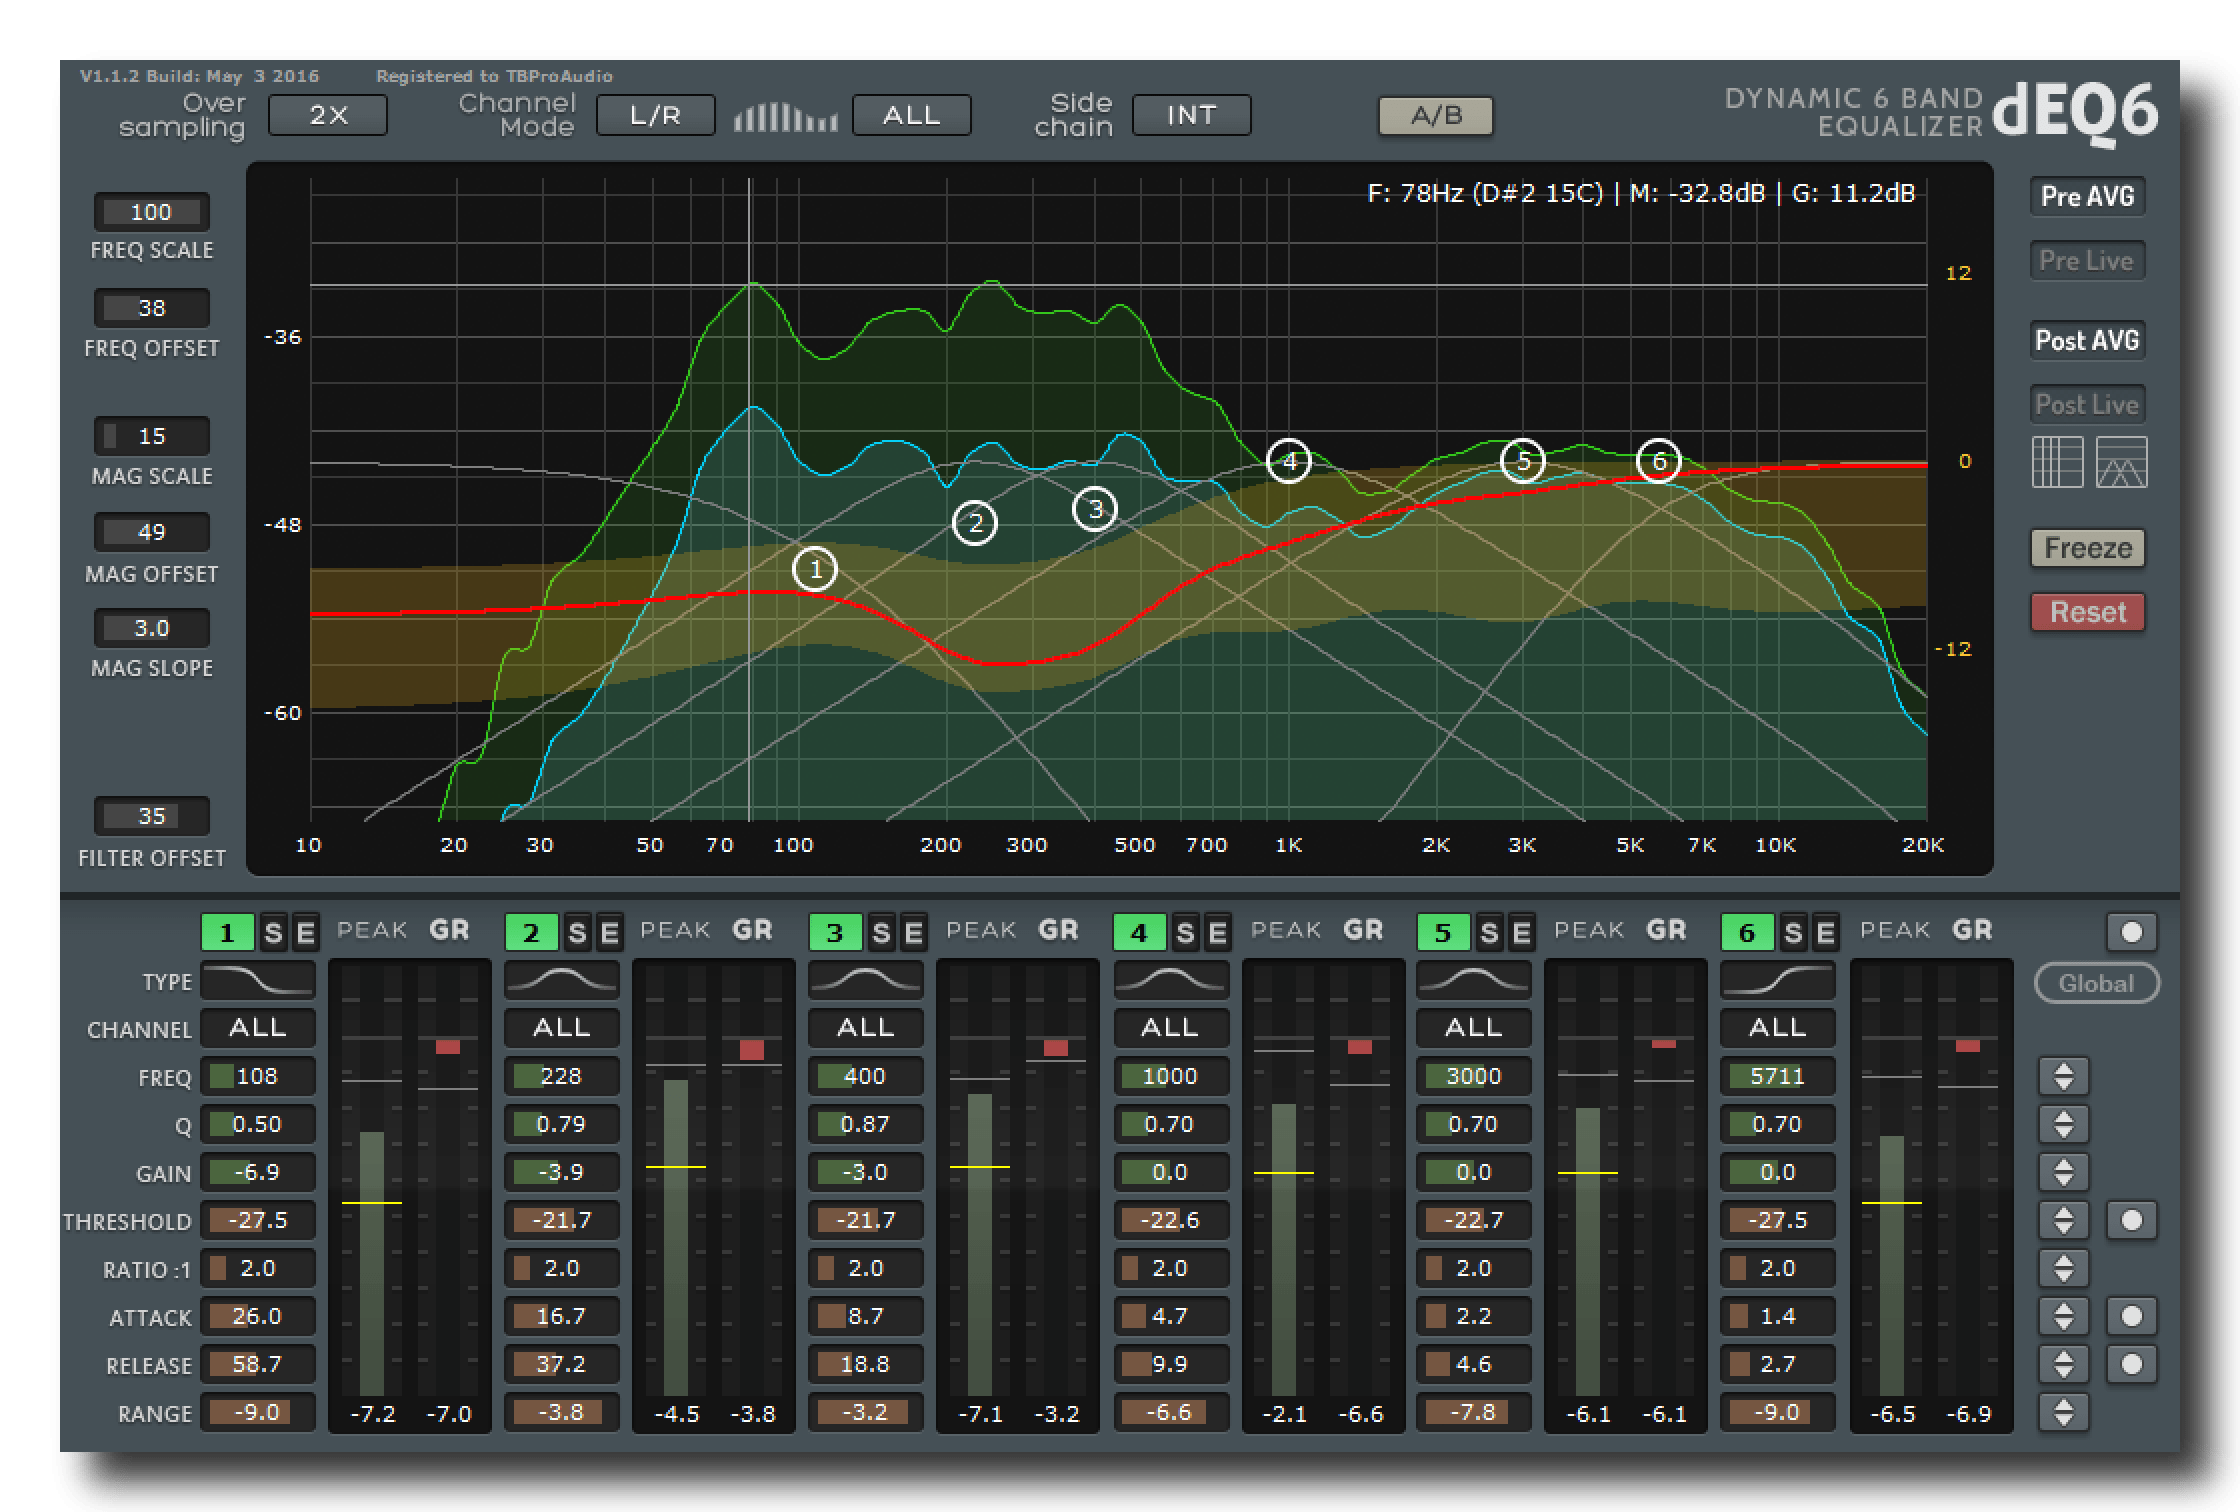This screenshot has height=1512, width=2240.
Task: Open band 1 low-shelf filter type selector
Action: [x=258, y=981]
